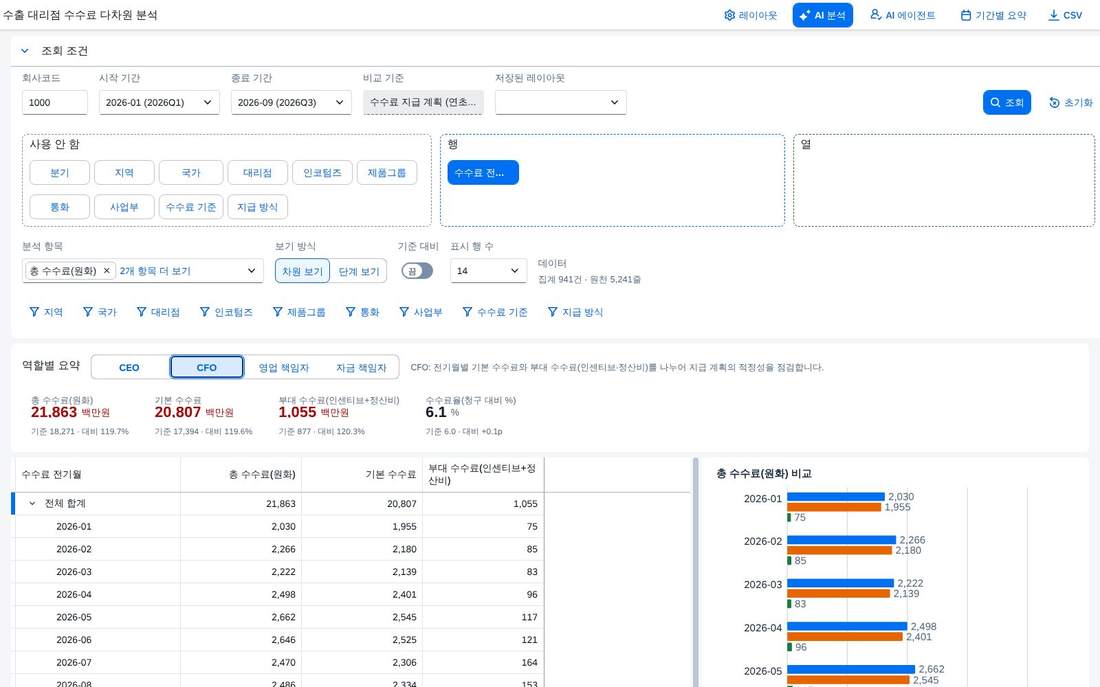Image resolution: width=1100 pixels, height=687 pixels.
Task: Select the 2026-04 table row
Action: click(279, 594)
